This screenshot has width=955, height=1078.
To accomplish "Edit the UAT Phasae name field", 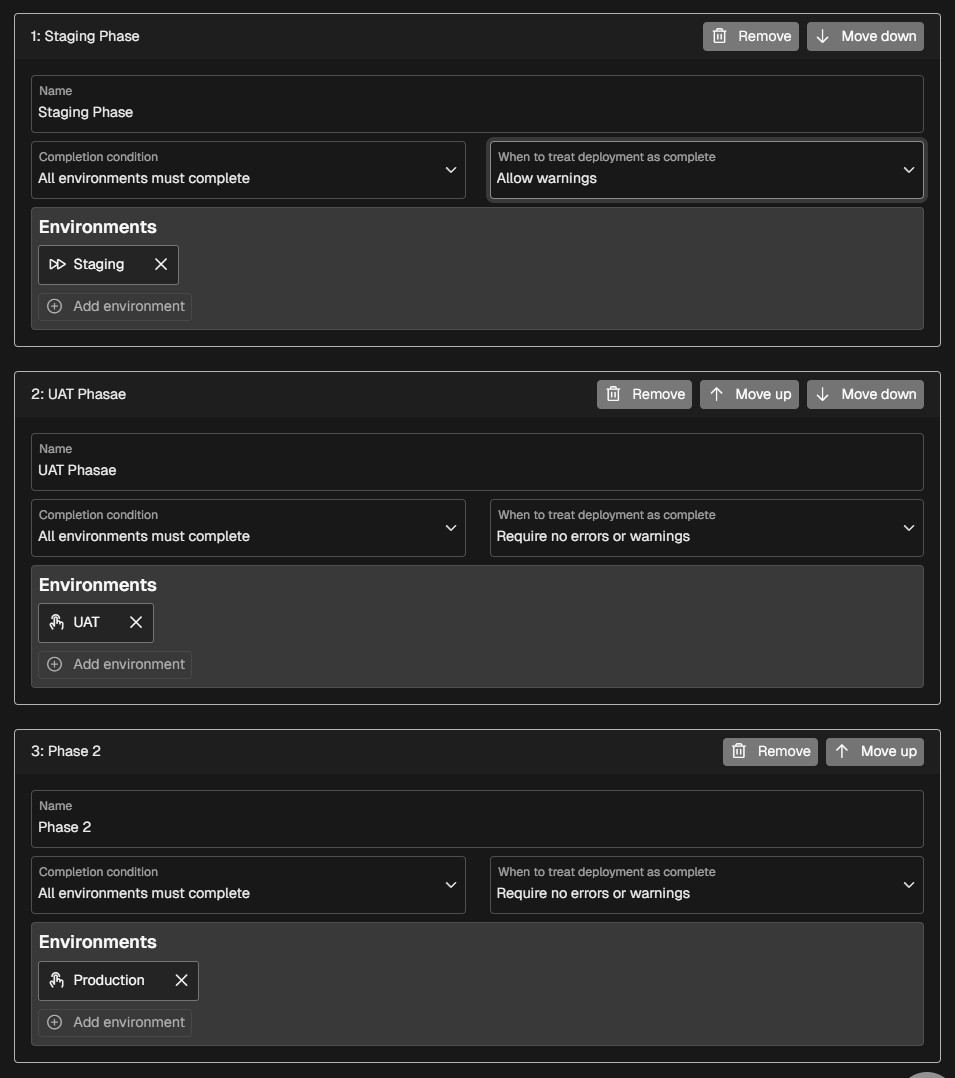I will tap(477, 462).
